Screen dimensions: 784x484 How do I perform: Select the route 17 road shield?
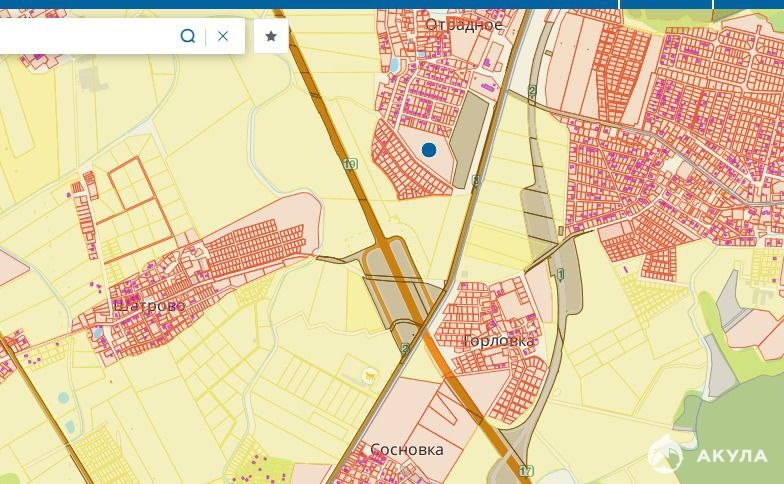[x=526, y=470]
